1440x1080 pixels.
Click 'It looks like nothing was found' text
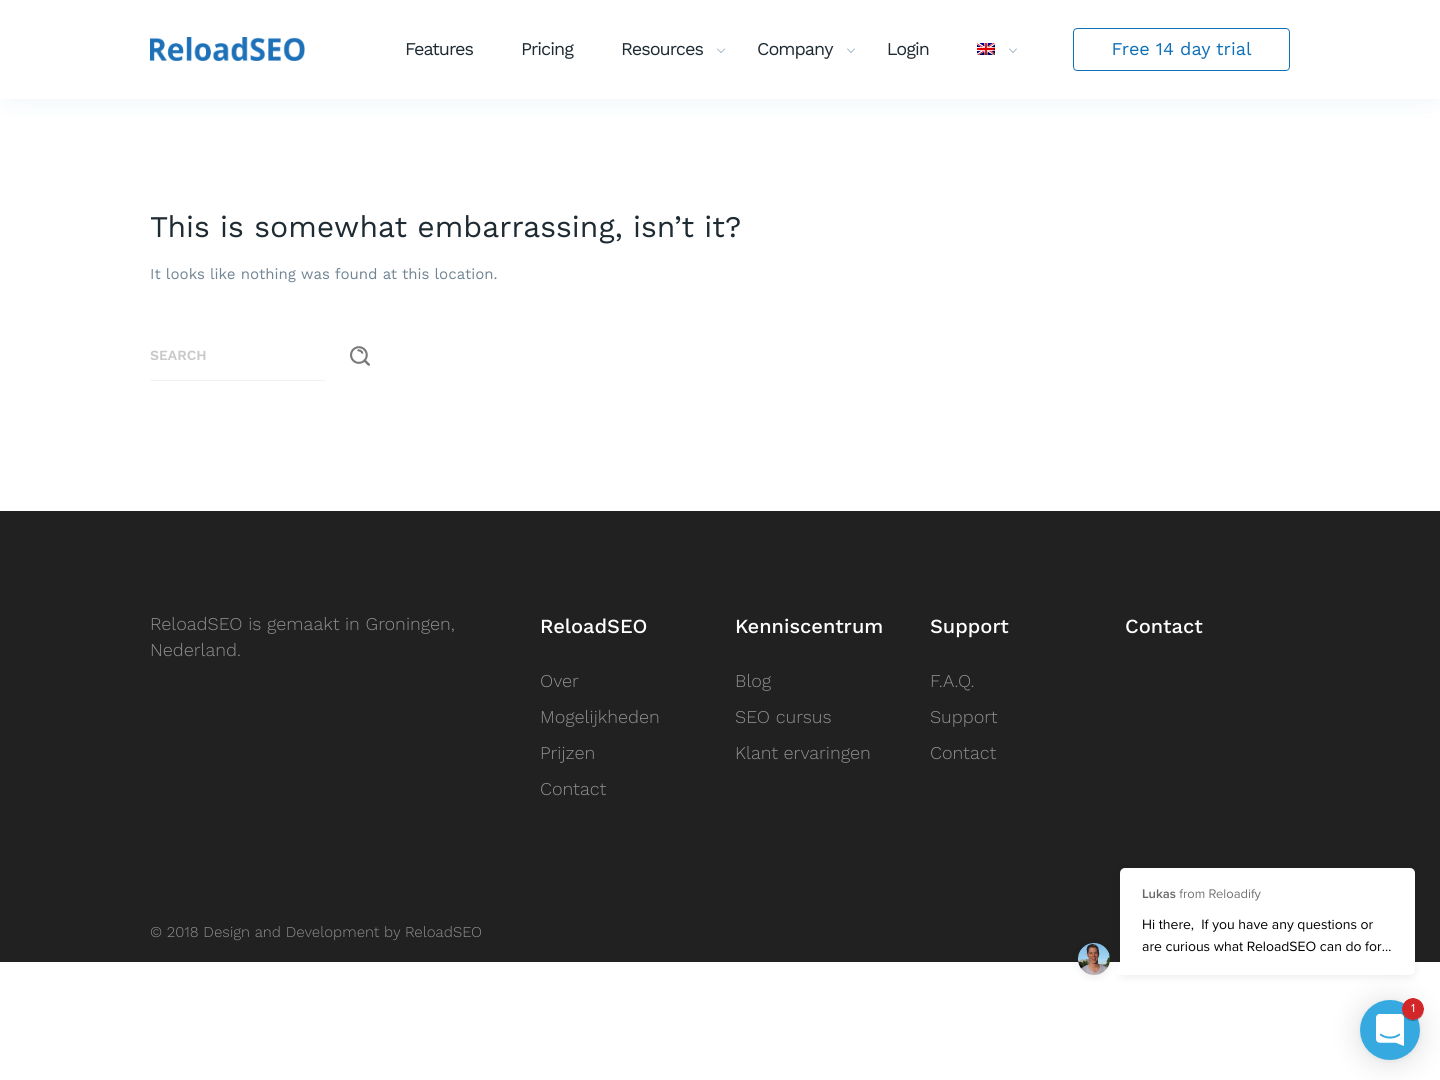click(323, 274)
